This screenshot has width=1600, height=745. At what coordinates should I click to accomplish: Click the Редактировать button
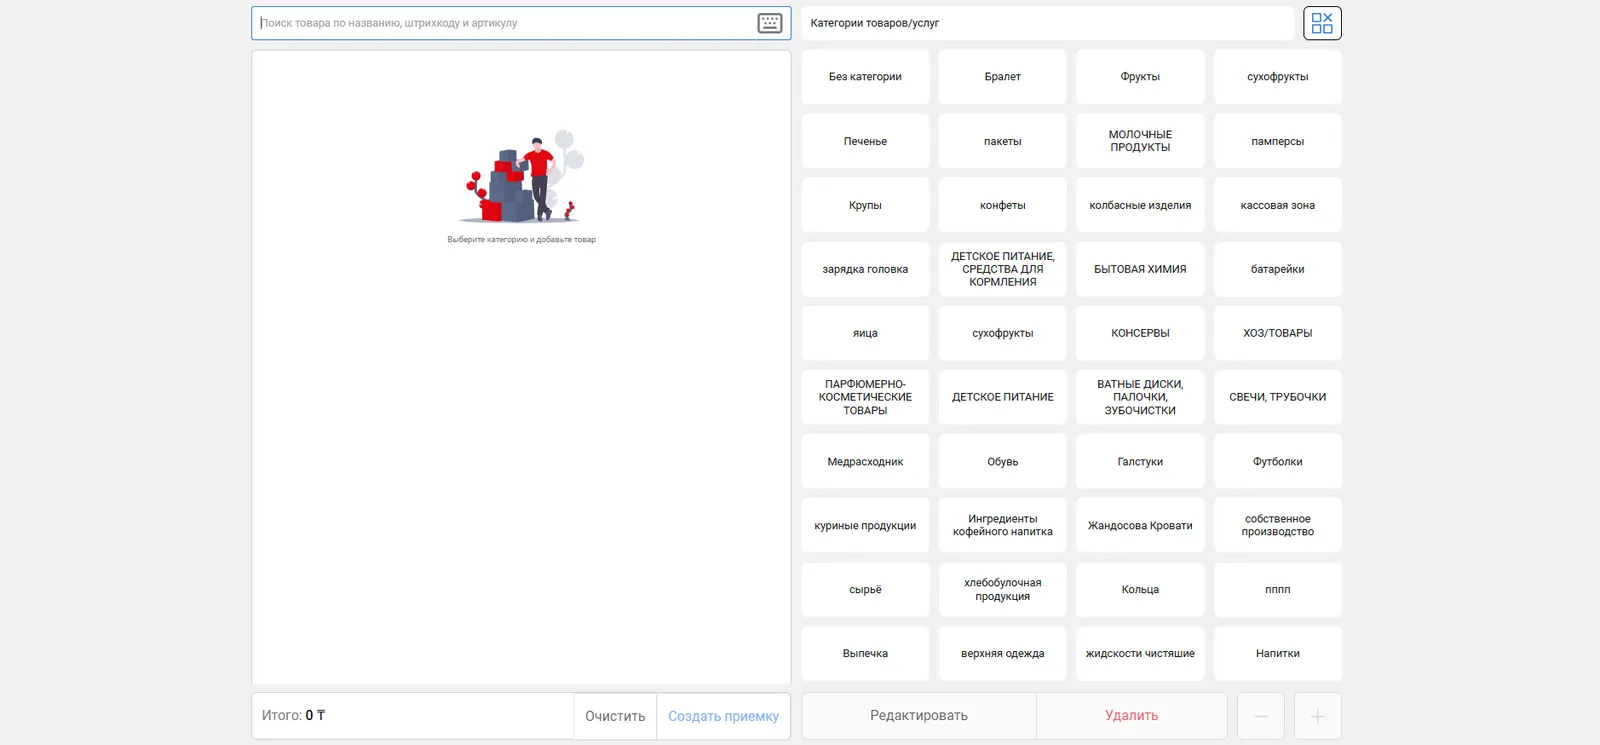(x=918, y=716)
